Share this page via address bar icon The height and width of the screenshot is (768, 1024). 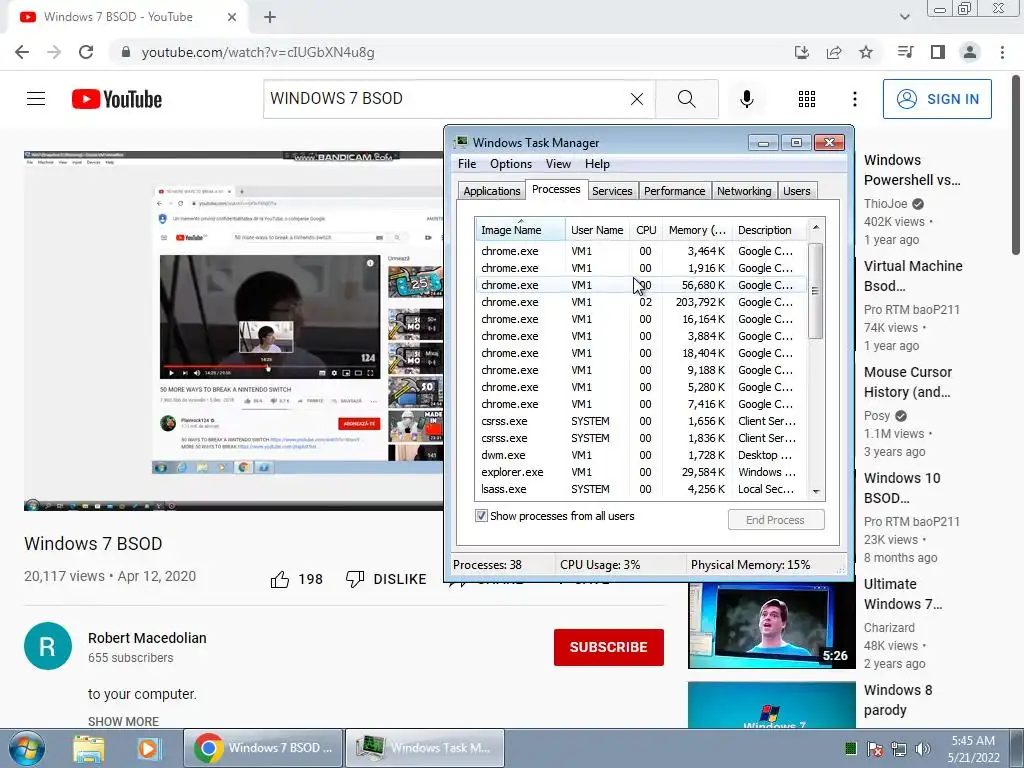834,52
